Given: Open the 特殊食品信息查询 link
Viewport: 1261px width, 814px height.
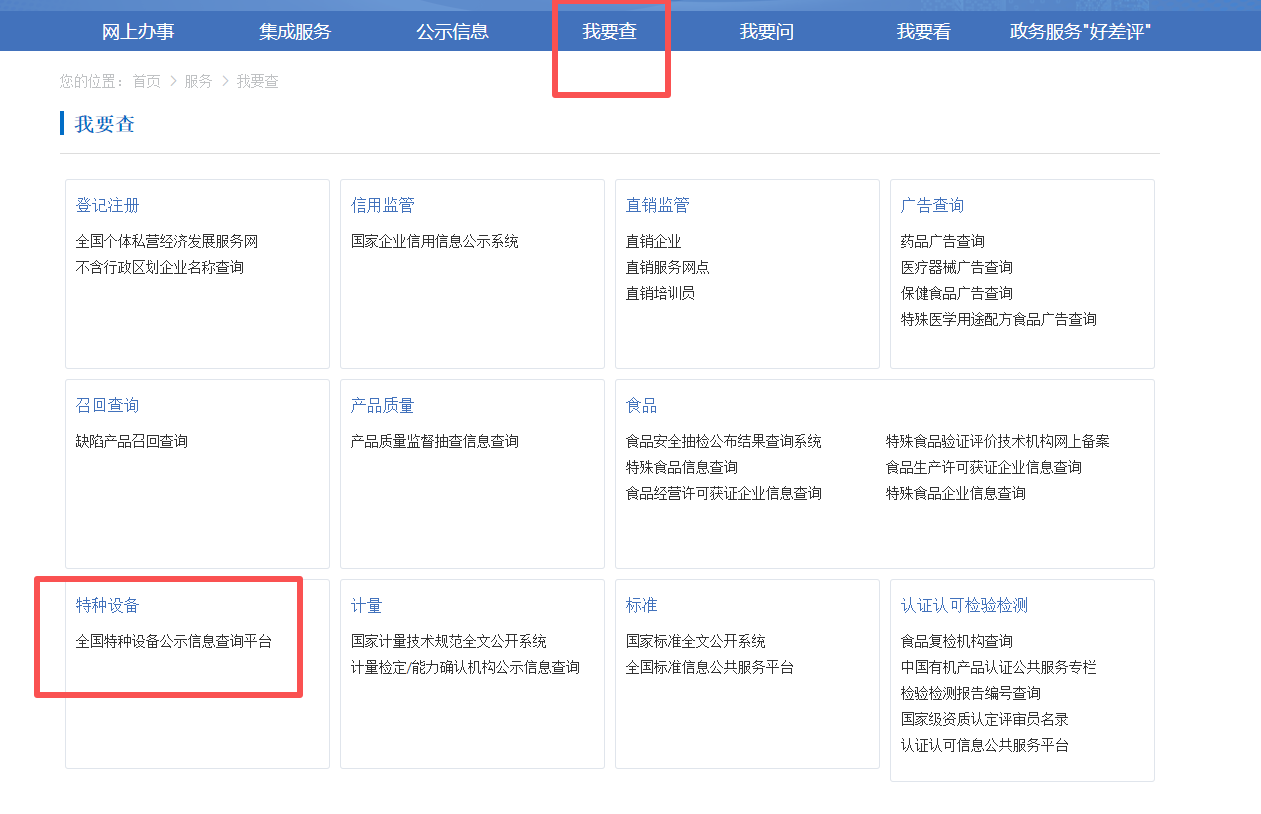Looking at the screenshot, I should click(x=682, y=467).
